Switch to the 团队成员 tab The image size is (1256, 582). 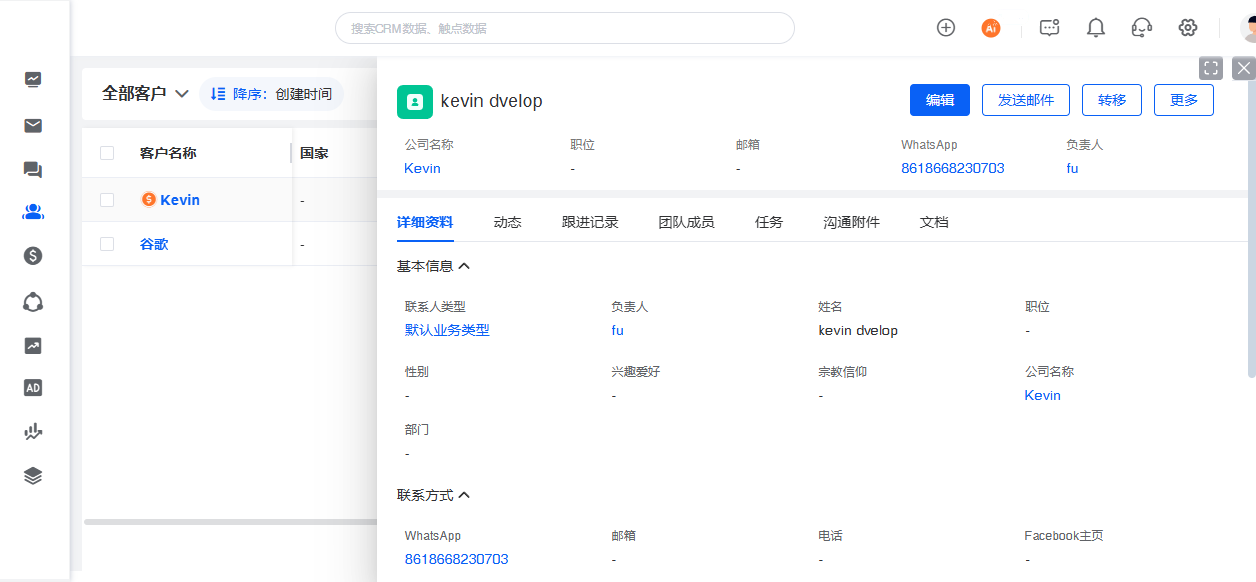pos(687,222)
